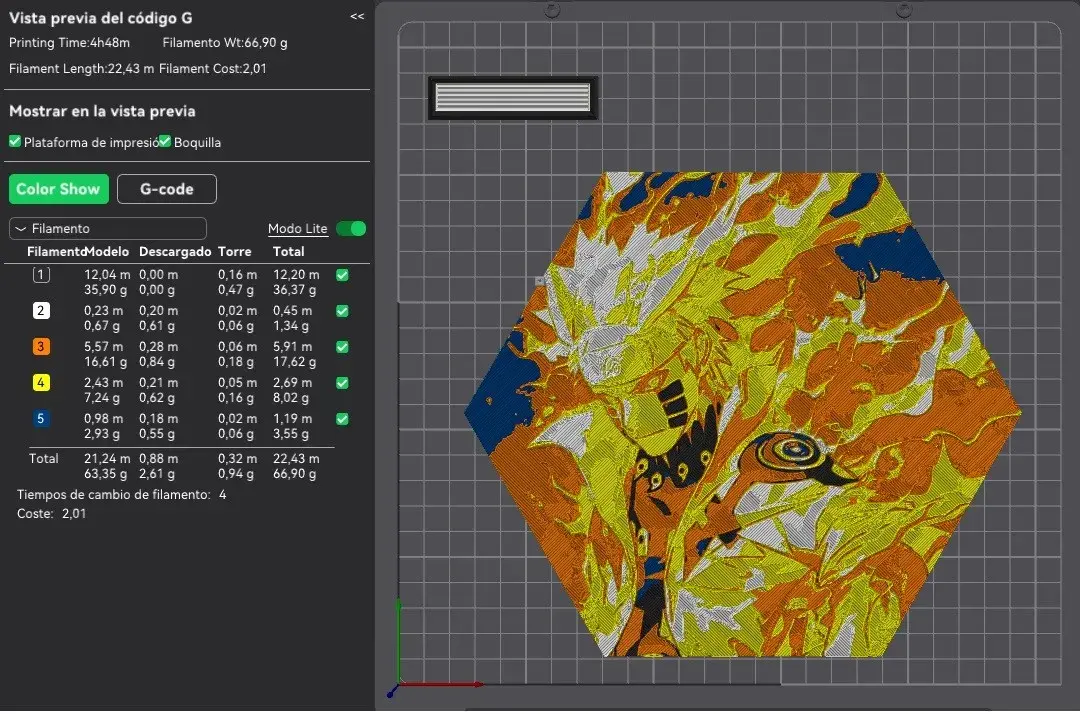Click the filament 1 color swatch
Image resolution: width=1080 pixels, height=714 pixels.
click(41, 275)
